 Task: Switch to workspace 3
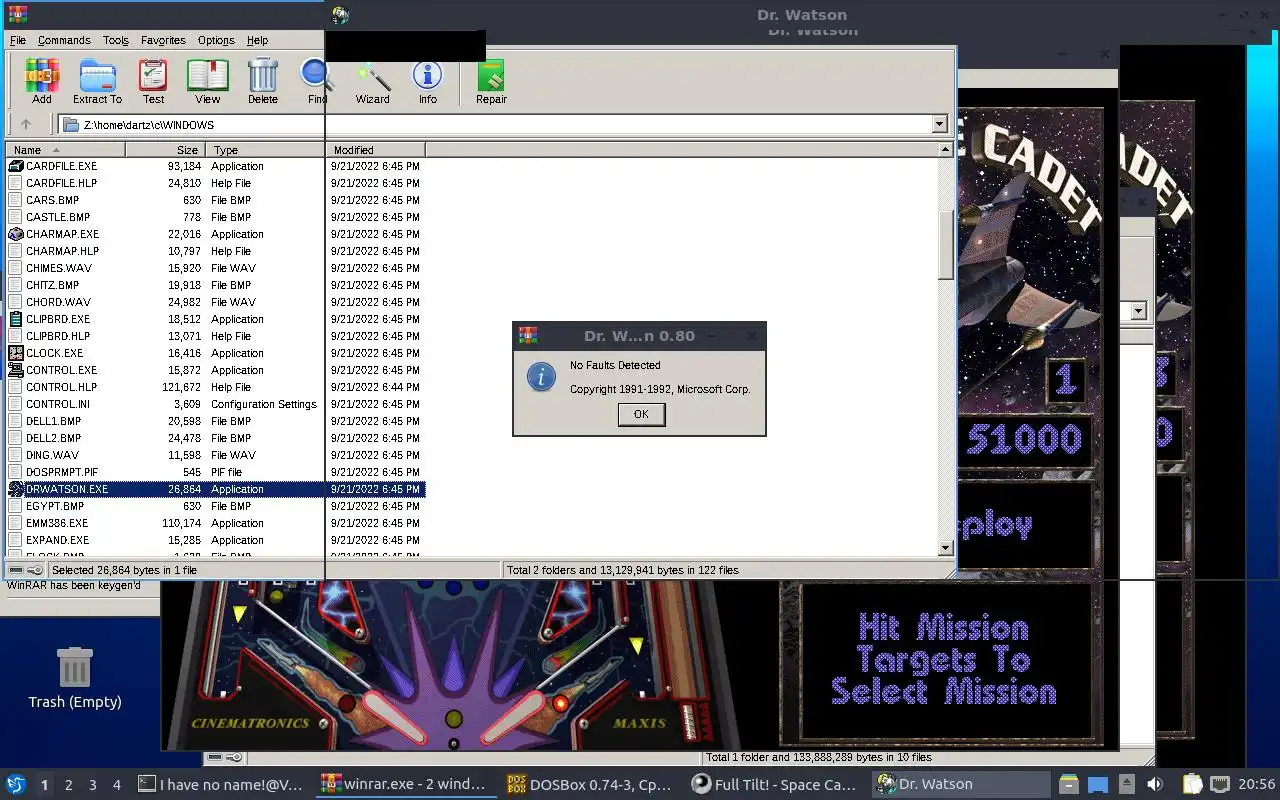click(93, 785)
